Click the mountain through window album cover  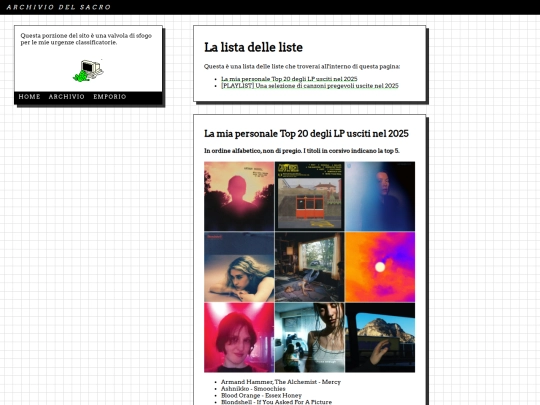[x=380, y=338]
